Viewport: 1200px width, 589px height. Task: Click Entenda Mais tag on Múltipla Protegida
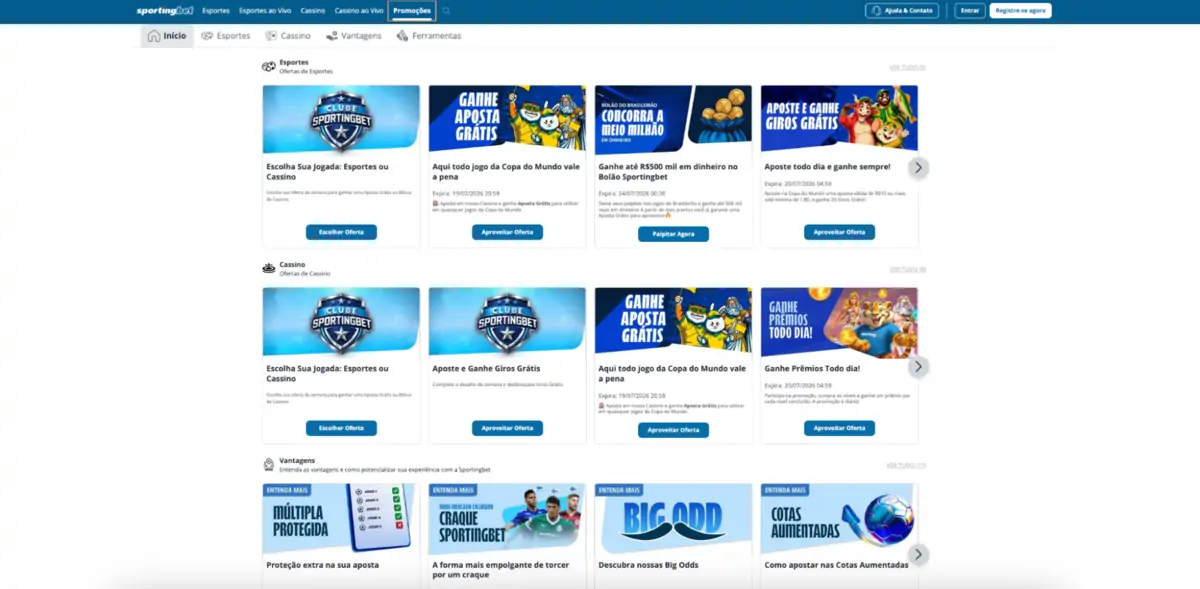click(x=288, y=490)
